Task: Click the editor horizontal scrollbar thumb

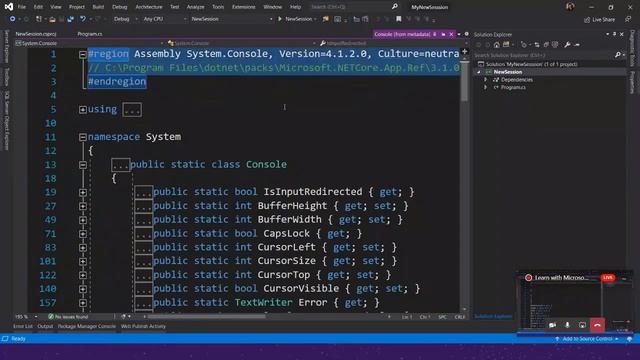Action: [x=206, y=317]
